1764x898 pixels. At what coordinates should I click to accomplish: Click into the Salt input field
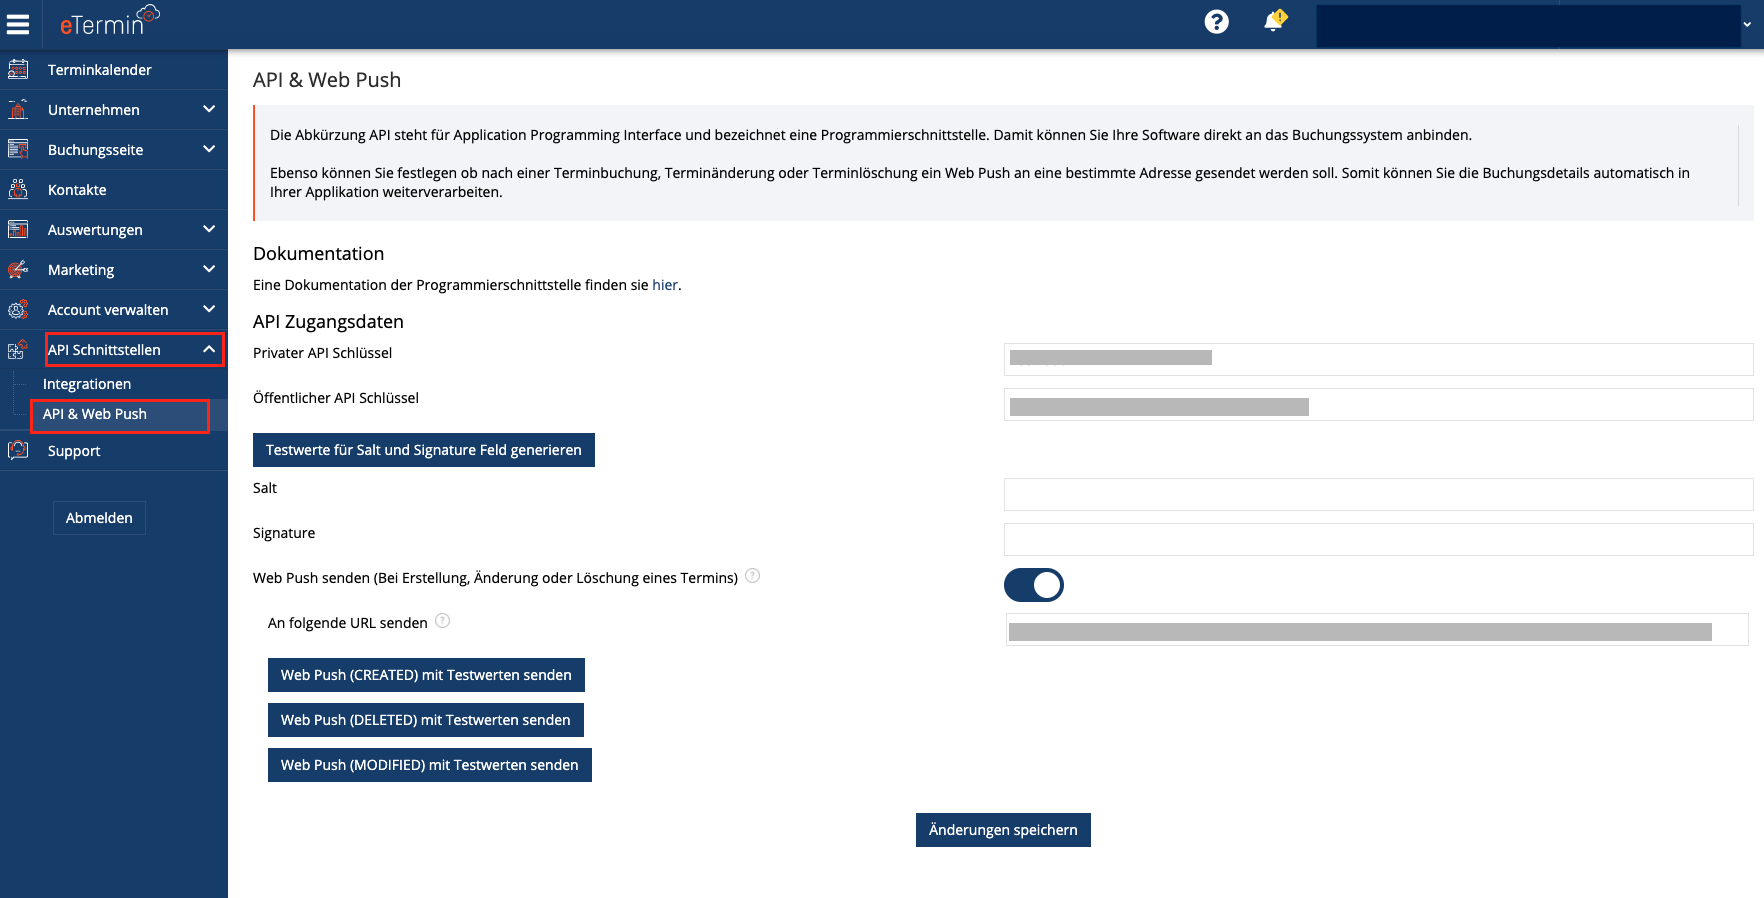(x=1378, y=494)
